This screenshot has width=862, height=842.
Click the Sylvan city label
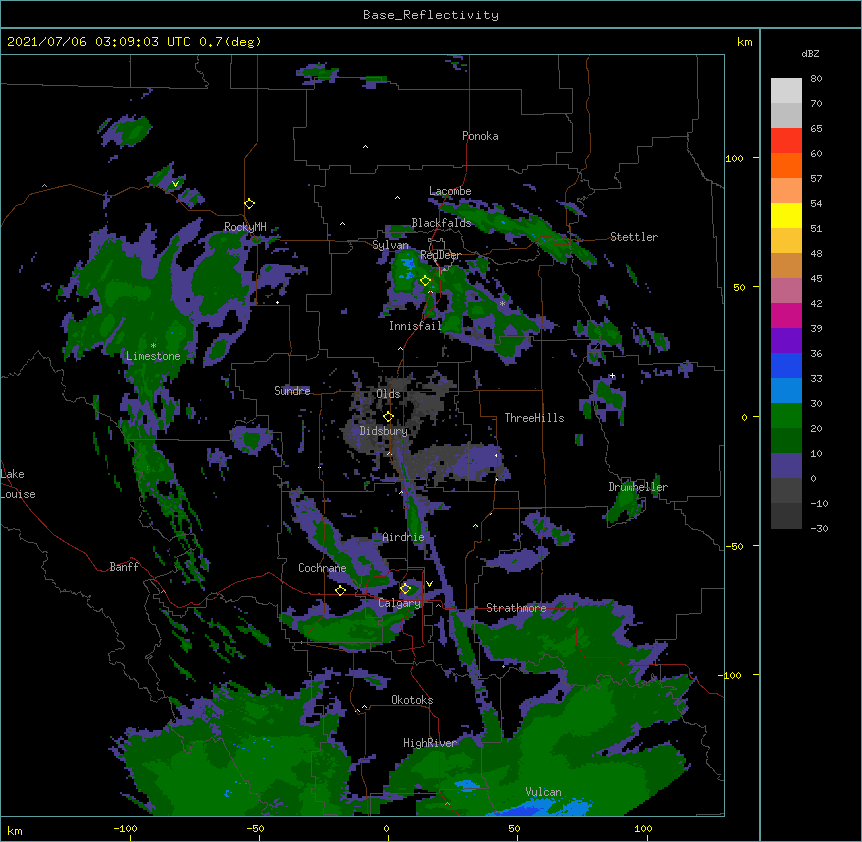pos(390,245)
